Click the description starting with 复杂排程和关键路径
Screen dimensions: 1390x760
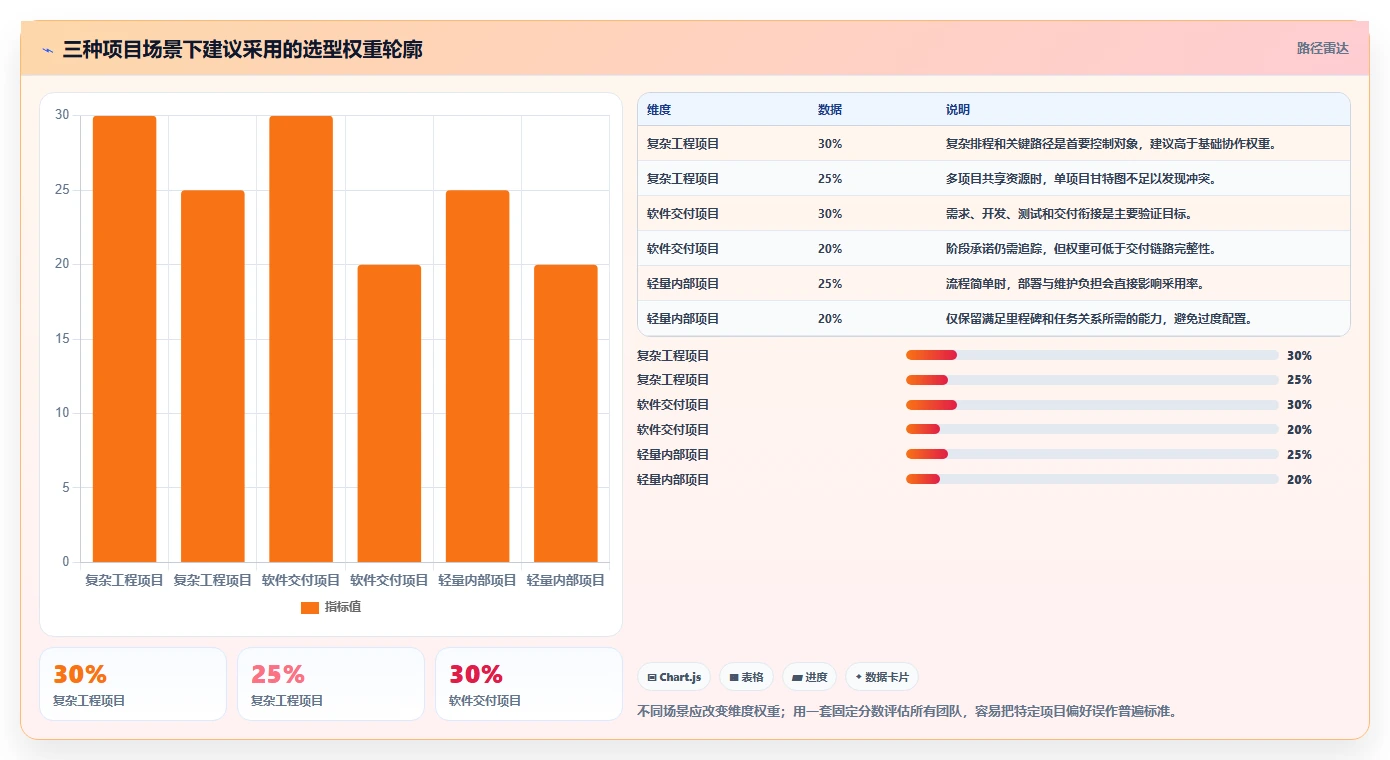point(1110,144)
